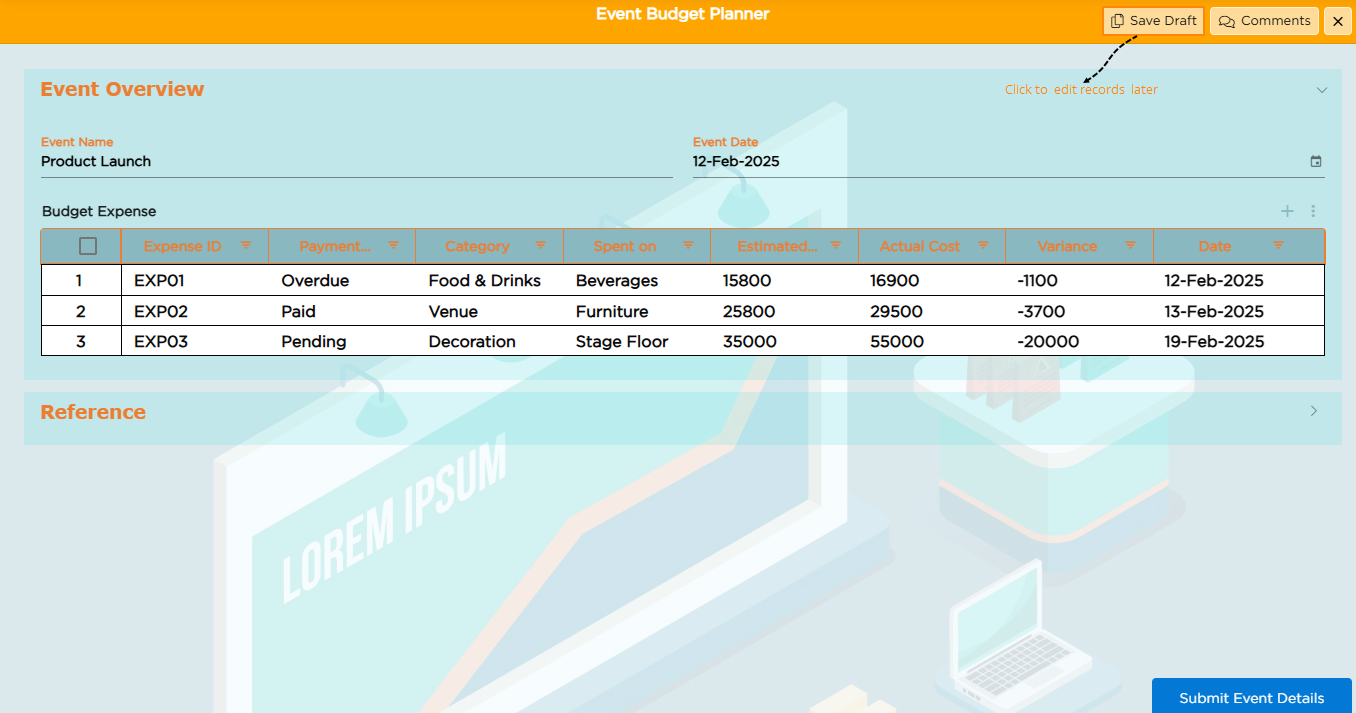Click the filter icon in Expense ID column
Screen dimensions: 1356x713
coord(246,246)
